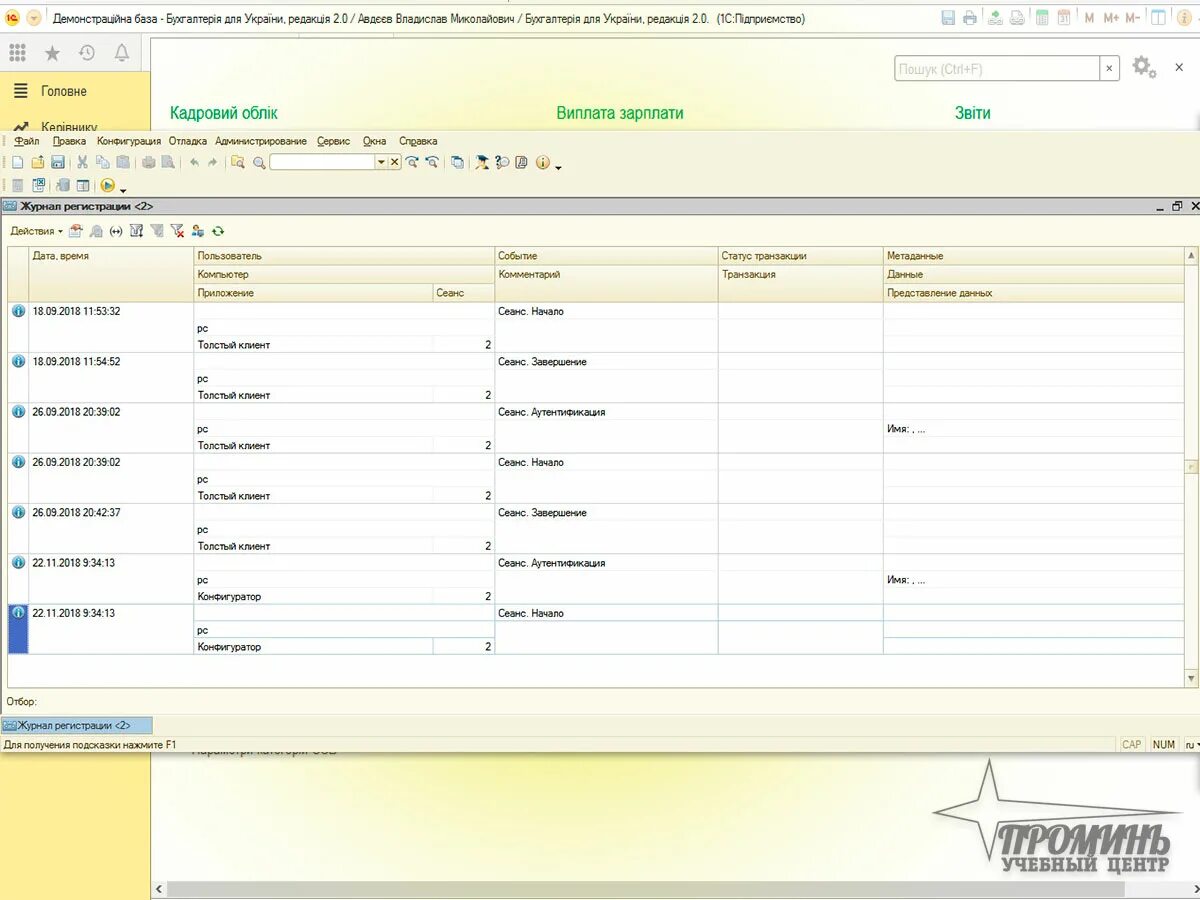Click the M- memory button in title bar
1200x900 pixels.
(1133, 18)
